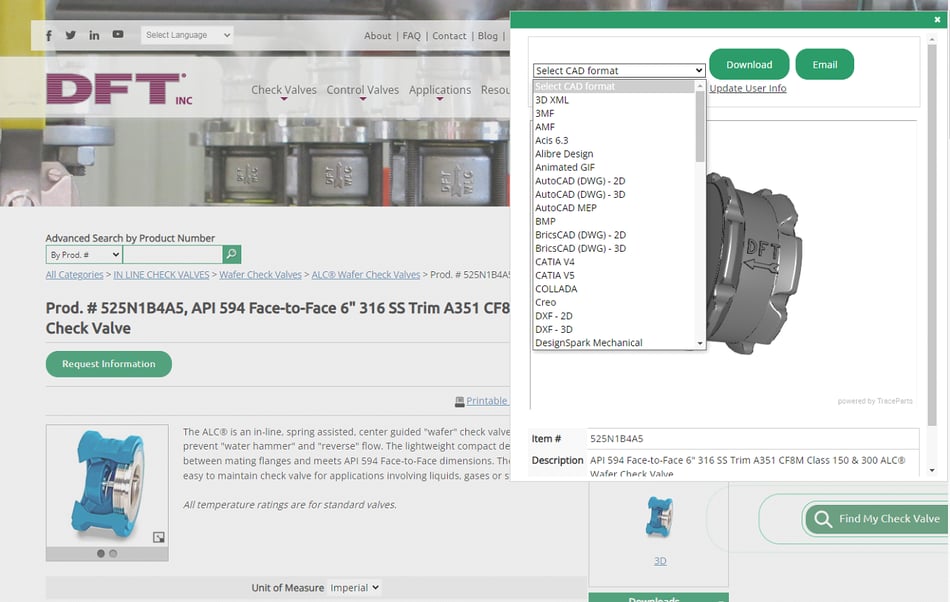Image resolution: width=950 pixels, height=602 pixels.
Task: Open the Select Language dropdown
Action: coord(186,34)
